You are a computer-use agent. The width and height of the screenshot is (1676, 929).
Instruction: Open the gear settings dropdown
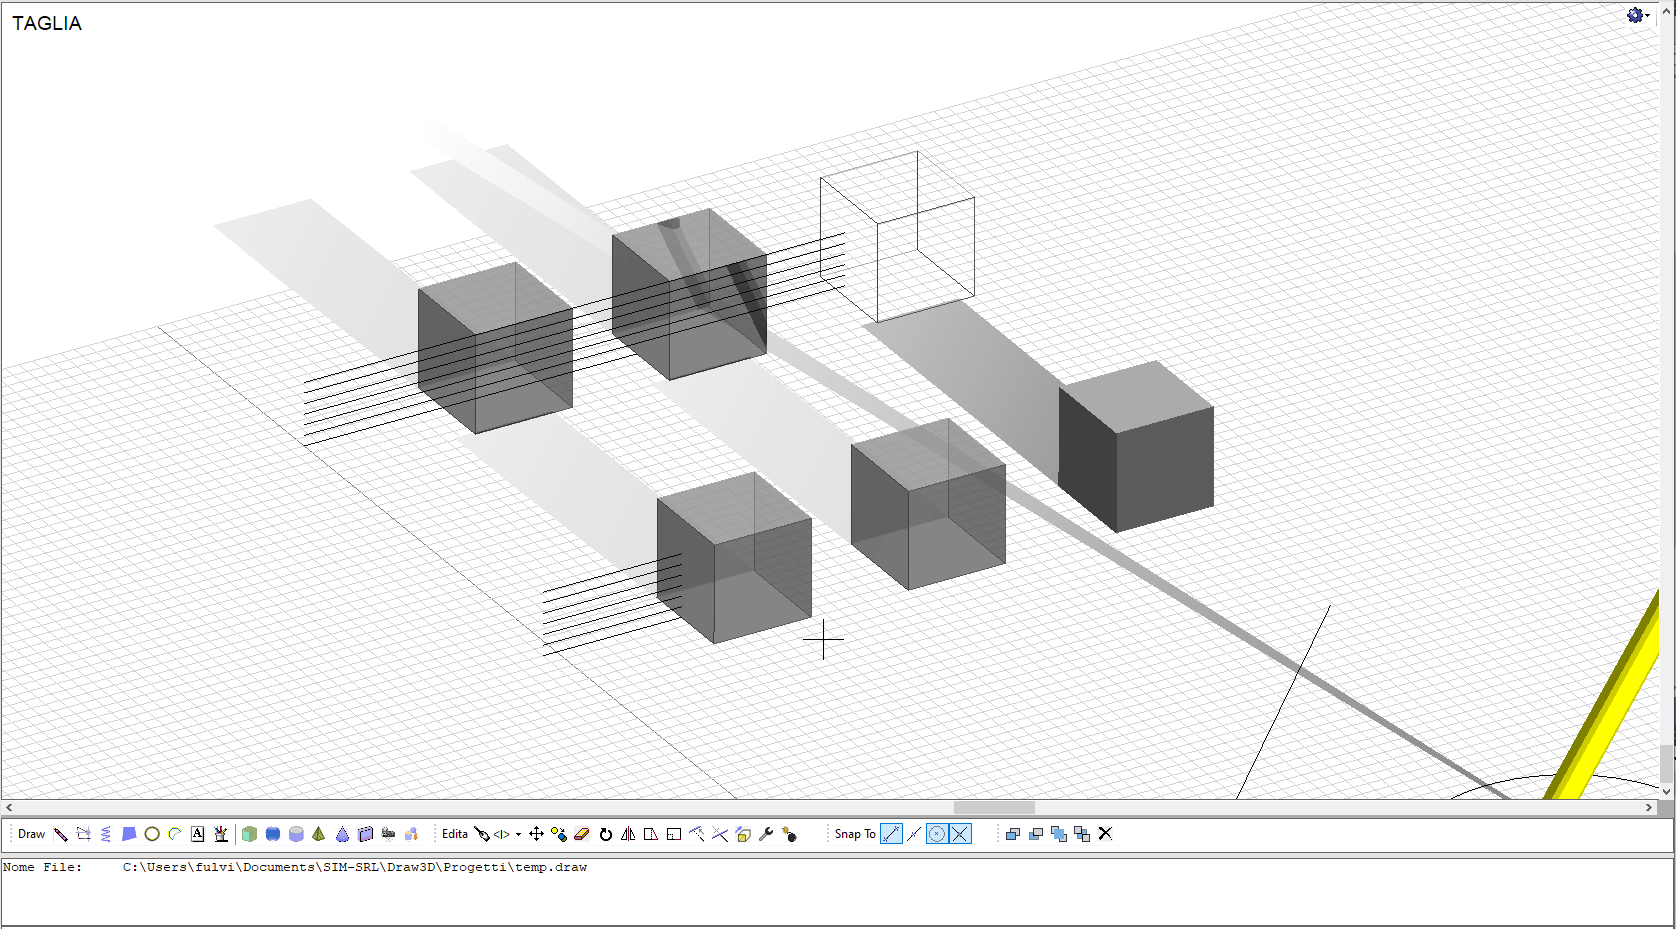pos(1637,15)
